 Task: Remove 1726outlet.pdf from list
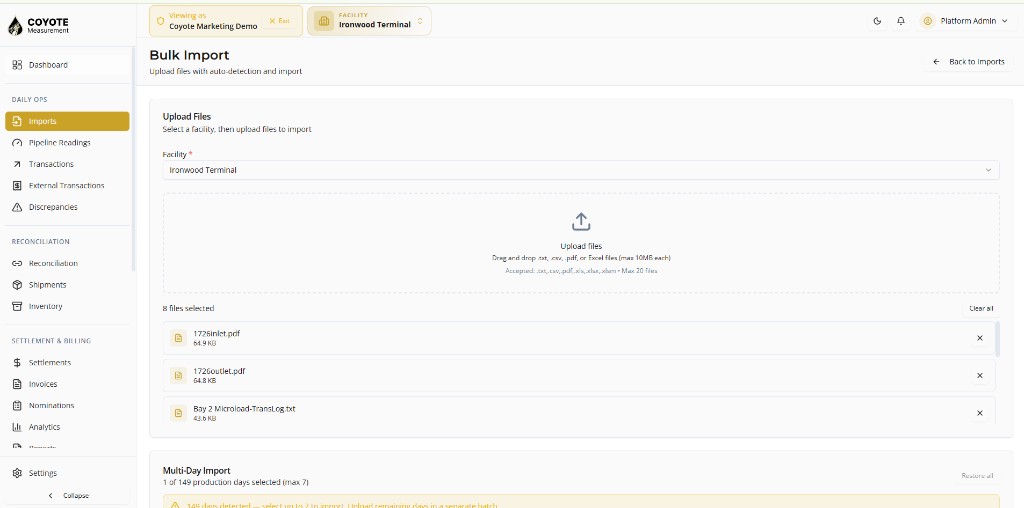coord(980,375)
